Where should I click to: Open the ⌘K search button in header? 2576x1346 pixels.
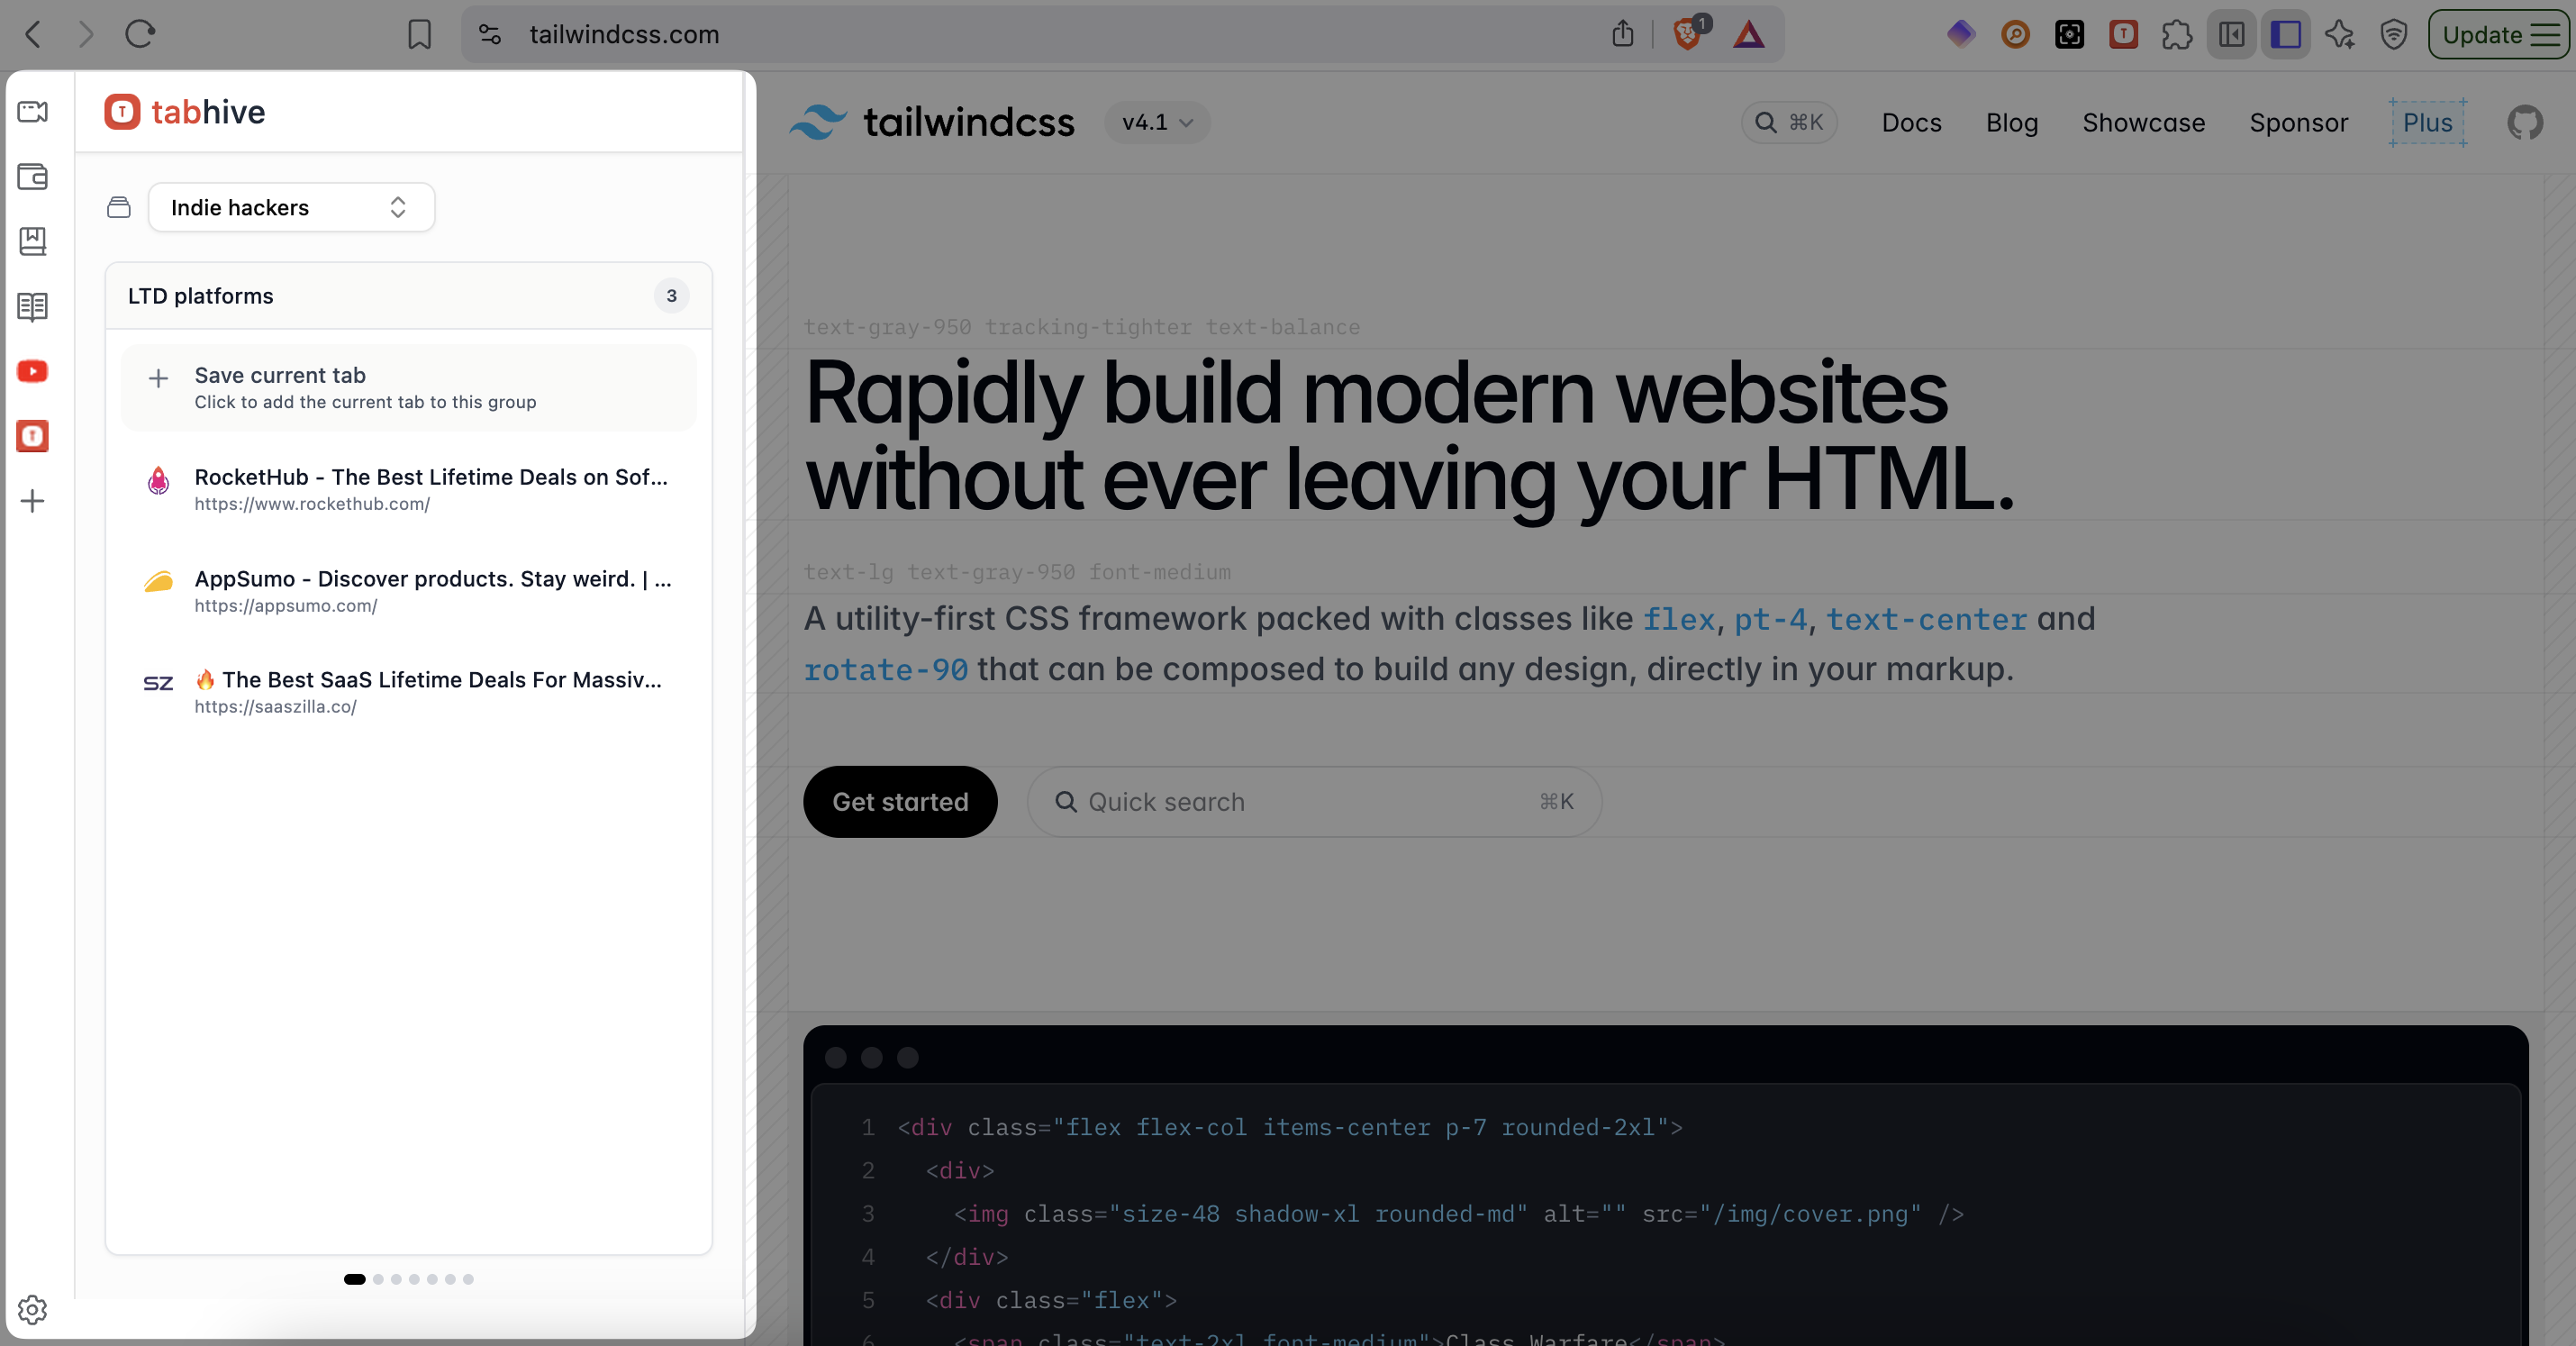[1789, 122]
